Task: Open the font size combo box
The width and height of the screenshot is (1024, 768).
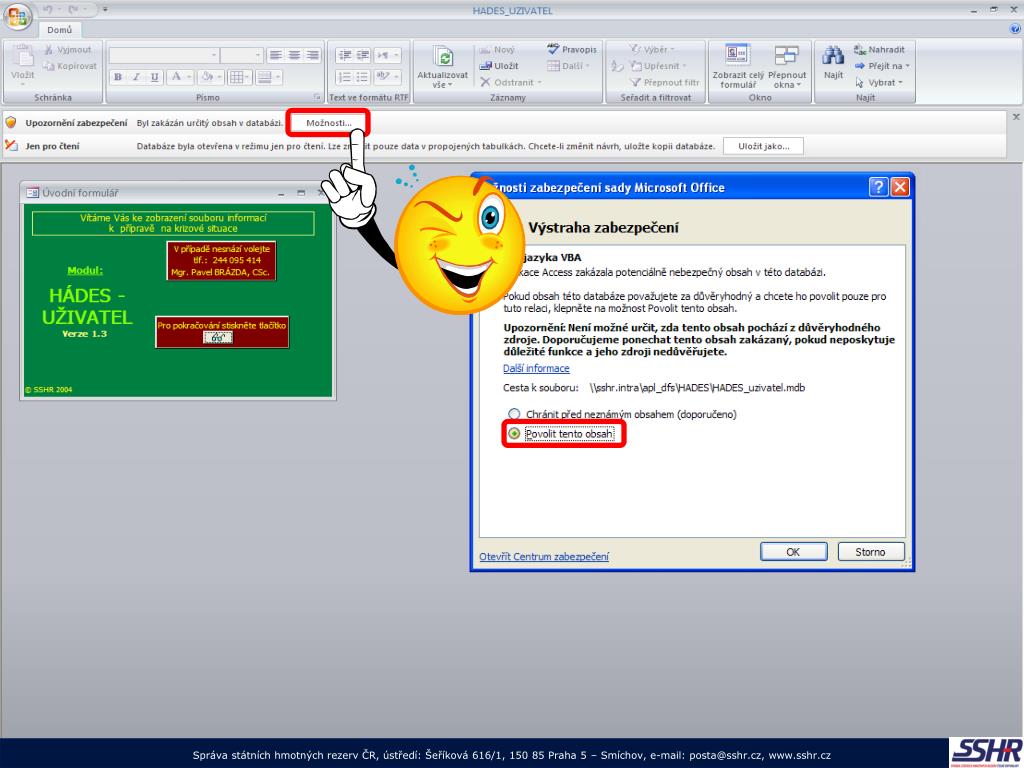Action: [x=241, y=56]
